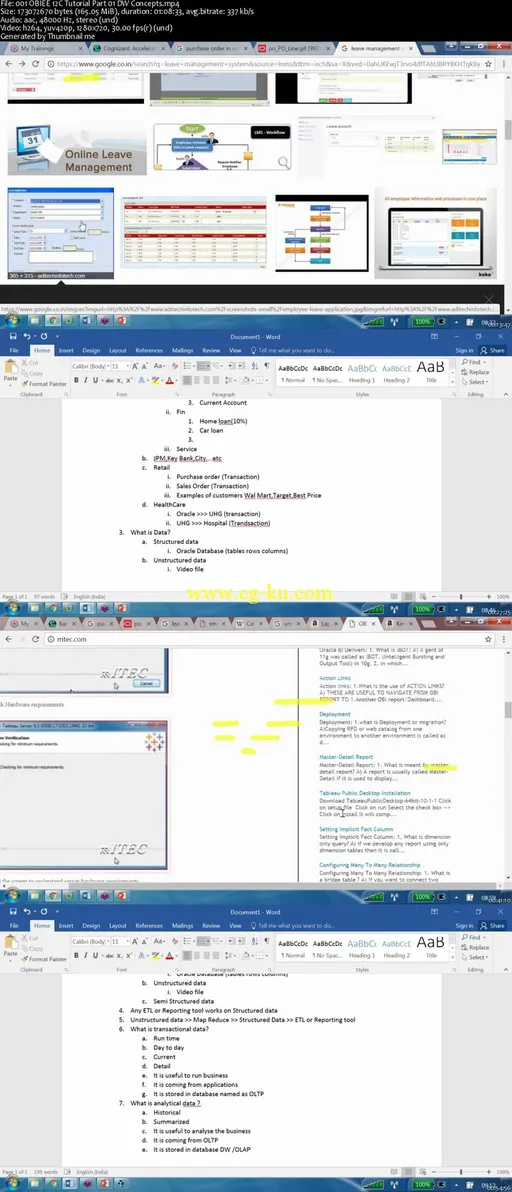Toggle Underline in the 97-words Word window
Screen dimensions: 512x1192
click(x=96, y=380)
